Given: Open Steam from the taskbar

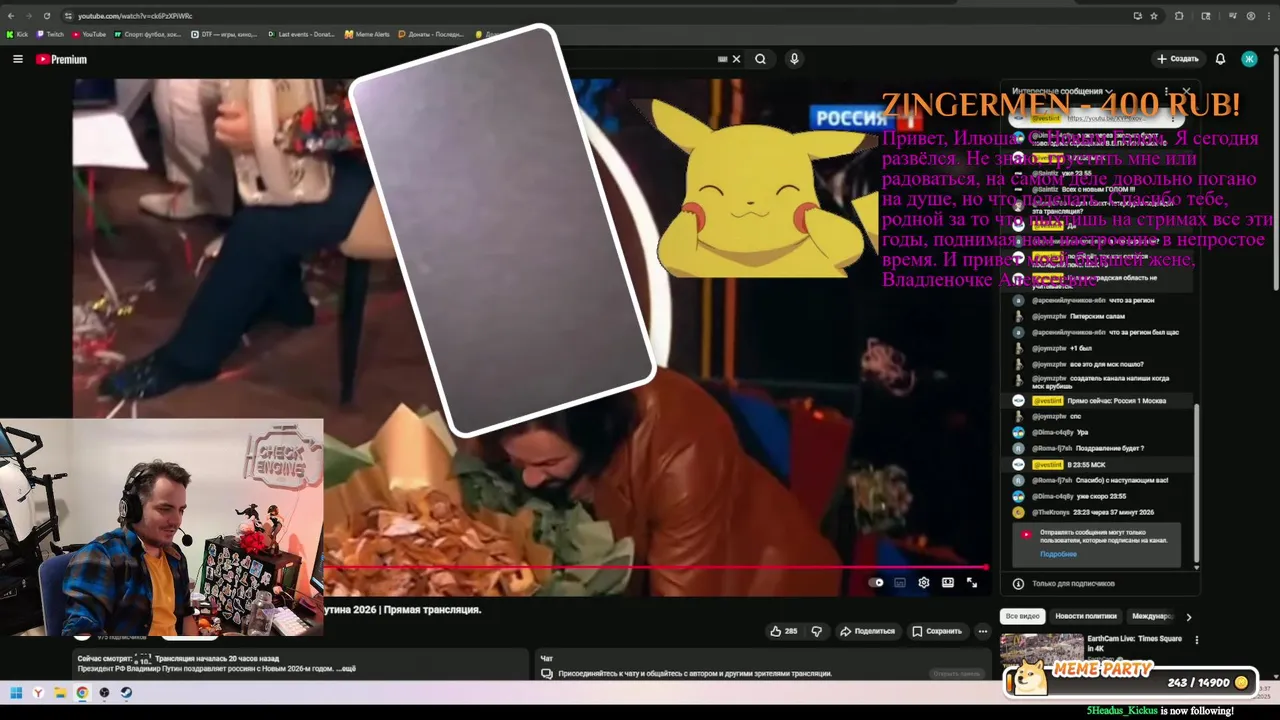Looking at the screenshot, I should tap(126, 692).
